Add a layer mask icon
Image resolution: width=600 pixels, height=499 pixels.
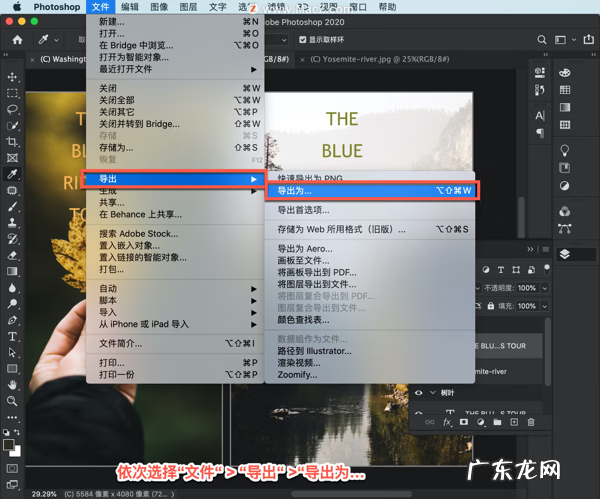point(464,422)
